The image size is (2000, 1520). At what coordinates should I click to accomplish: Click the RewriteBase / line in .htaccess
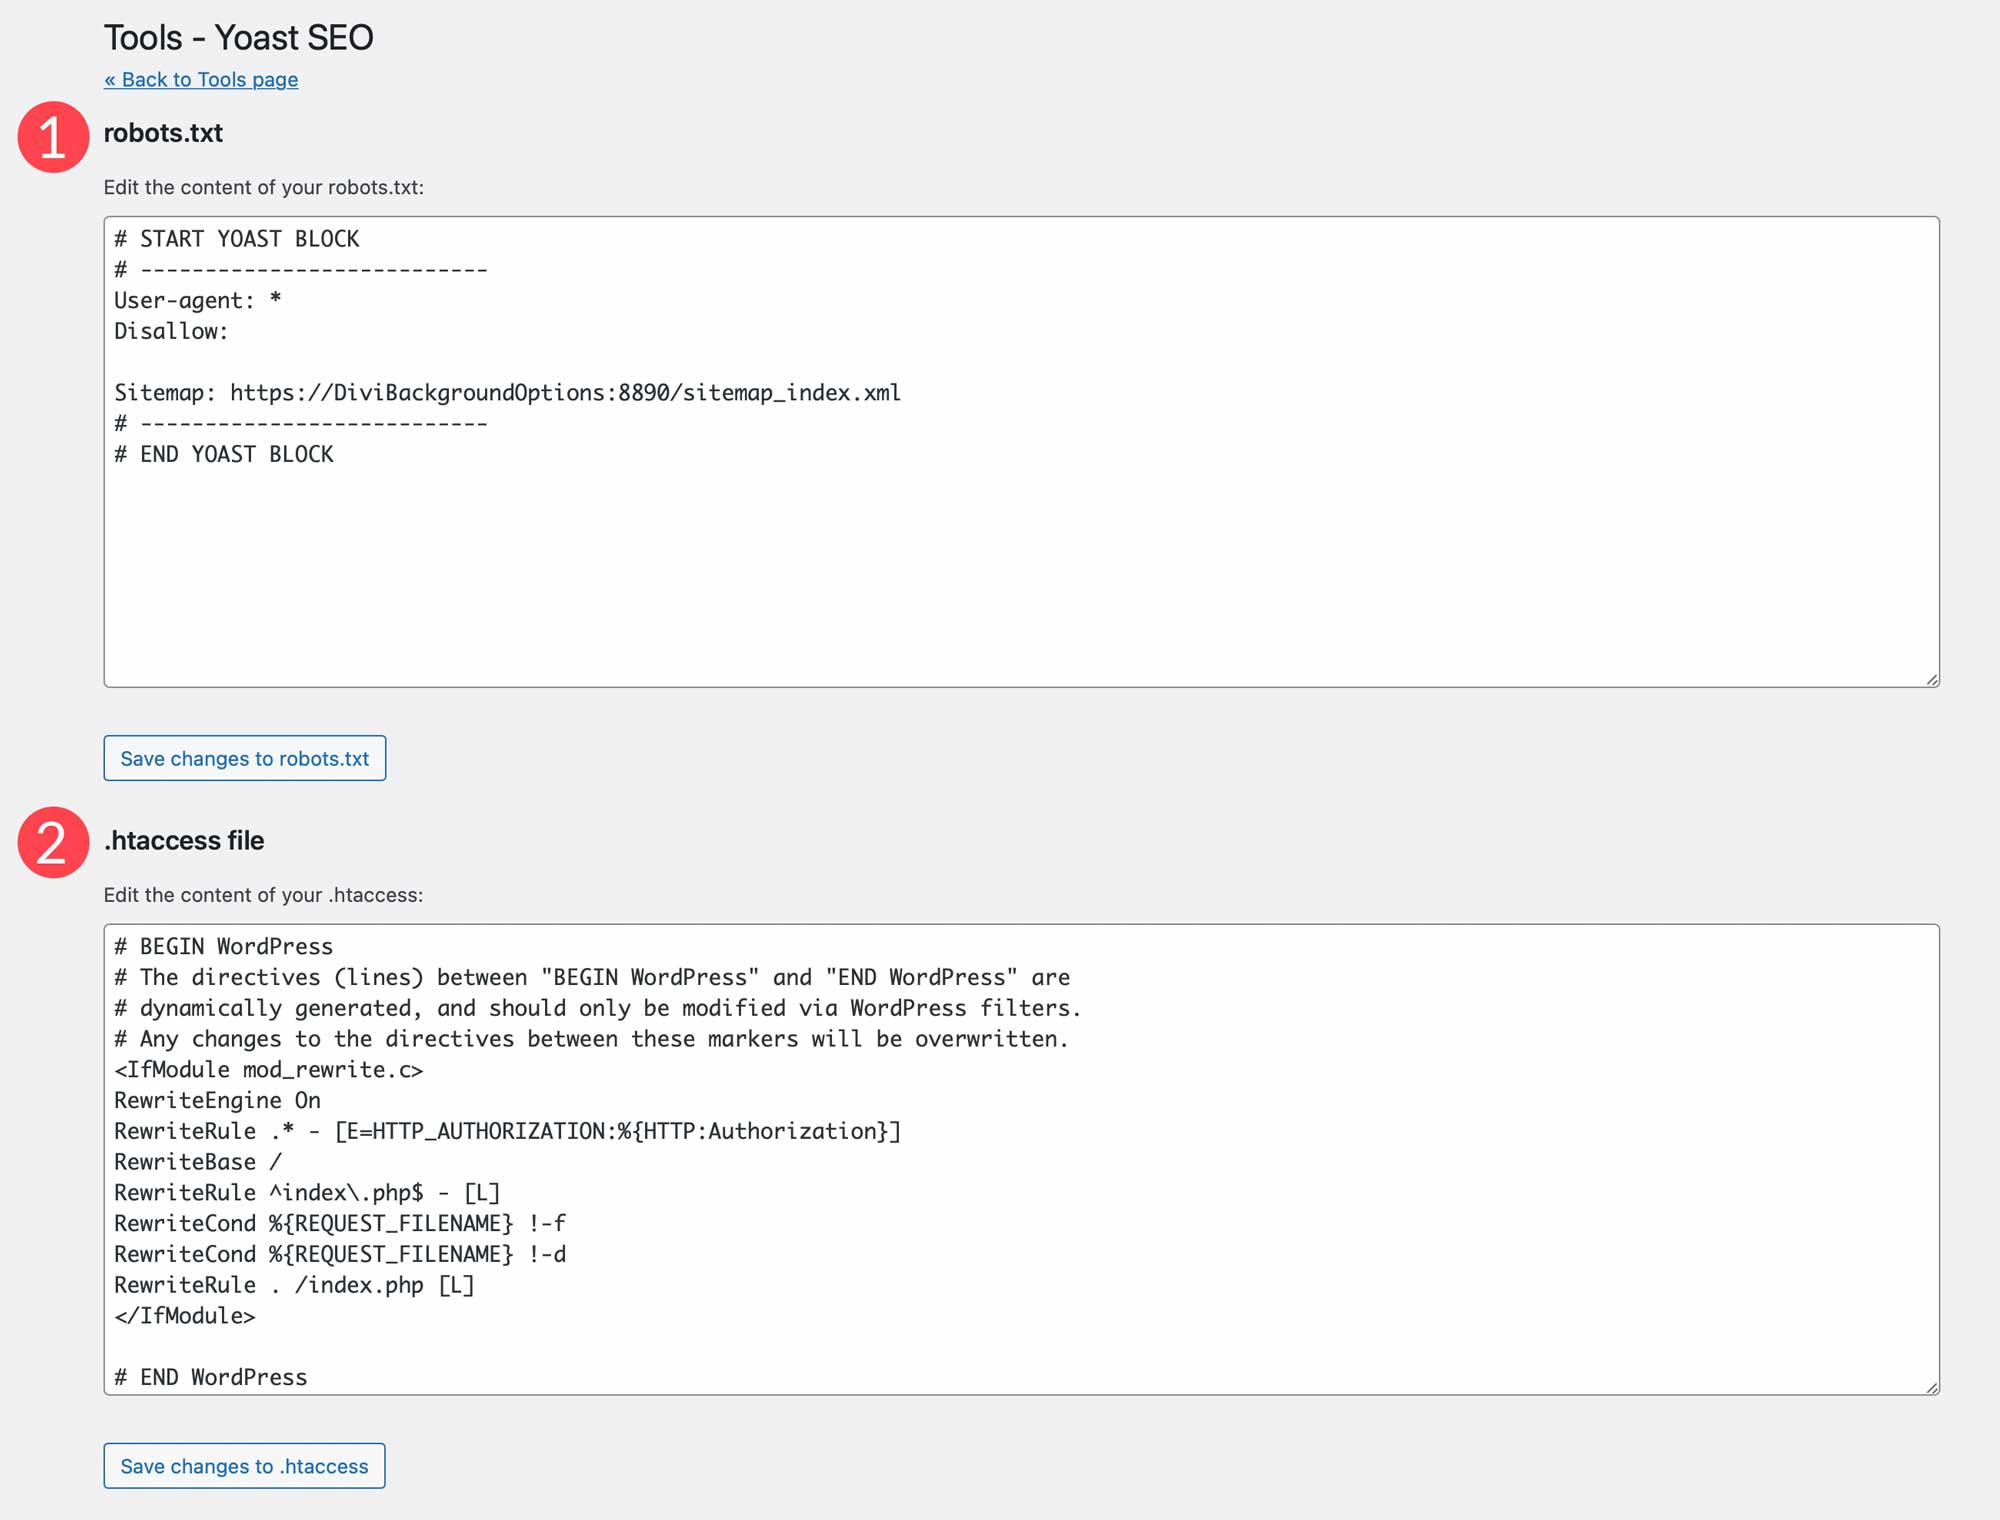coord(198,1162)
